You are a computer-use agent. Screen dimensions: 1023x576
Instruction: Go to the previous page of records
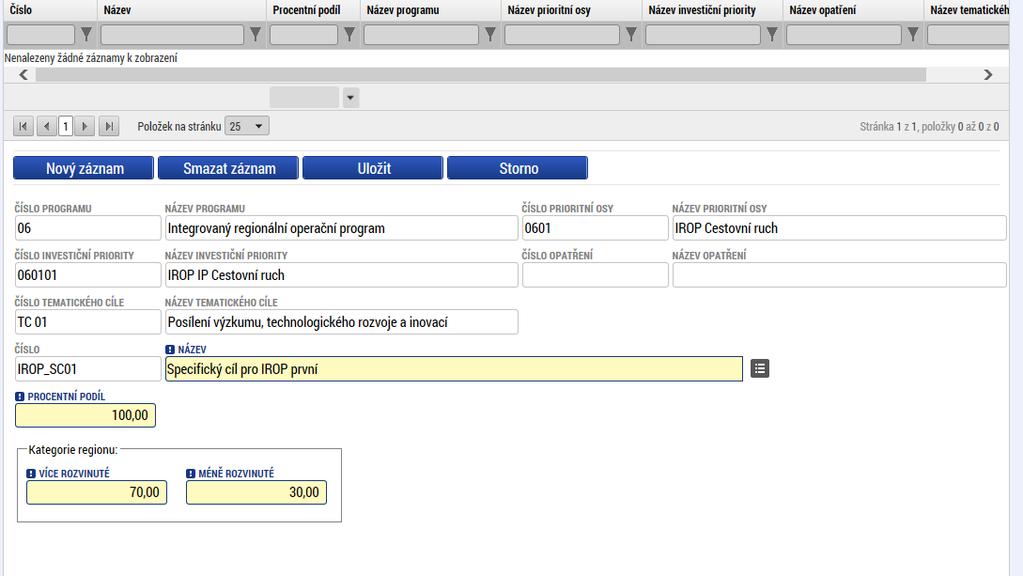46,126
